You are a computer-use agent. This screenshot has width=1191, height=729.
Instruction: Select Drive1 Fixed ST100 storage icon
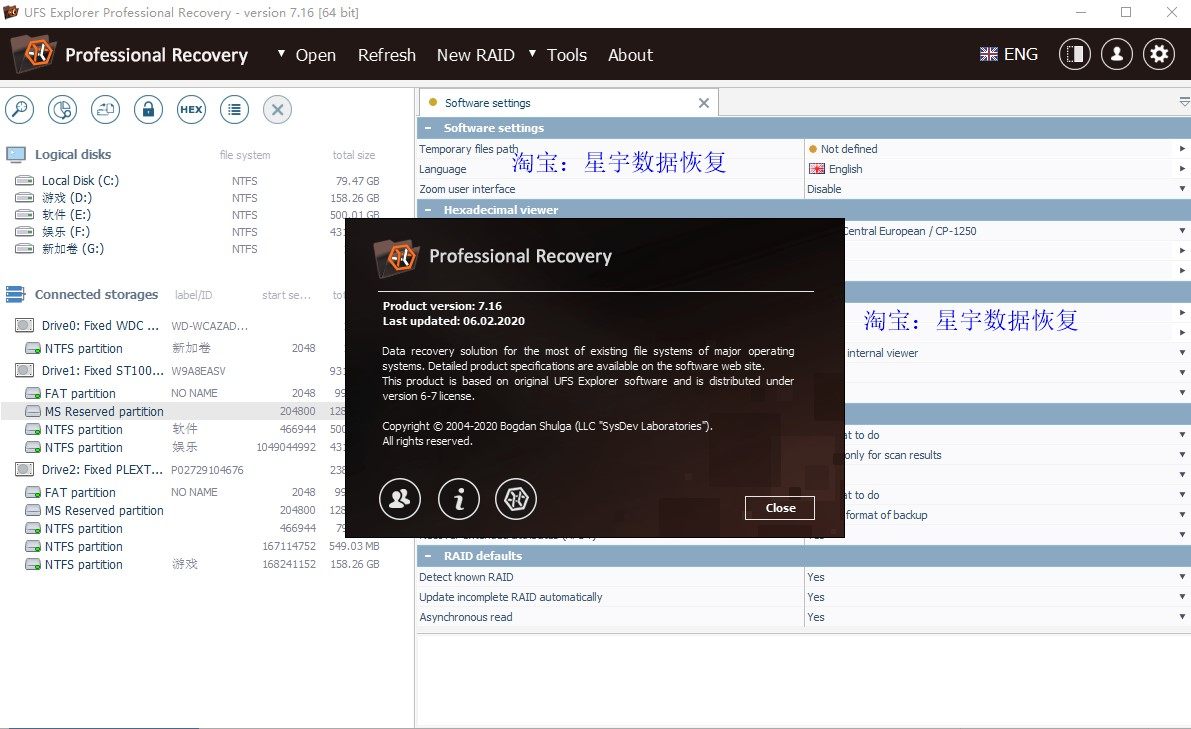[24, 371]
